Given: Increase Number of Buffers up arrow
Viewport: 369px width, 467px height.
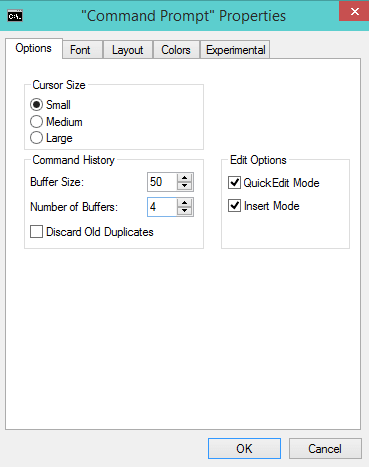Looking at the screenshot, I should (184, 203).
